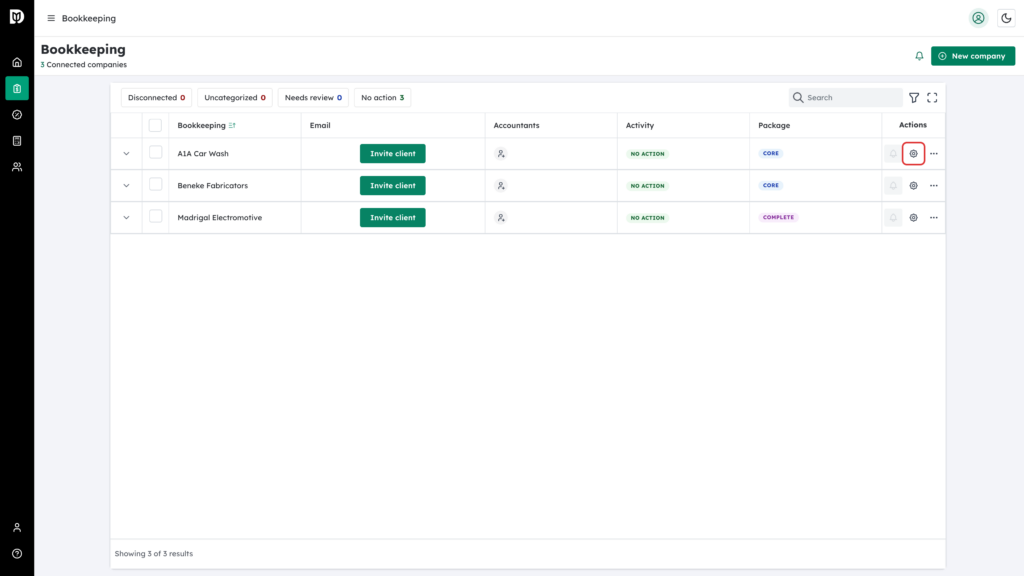Screen dimensions: 1024x576
Task: Open the account avatar in top bar
Action: 978,18
